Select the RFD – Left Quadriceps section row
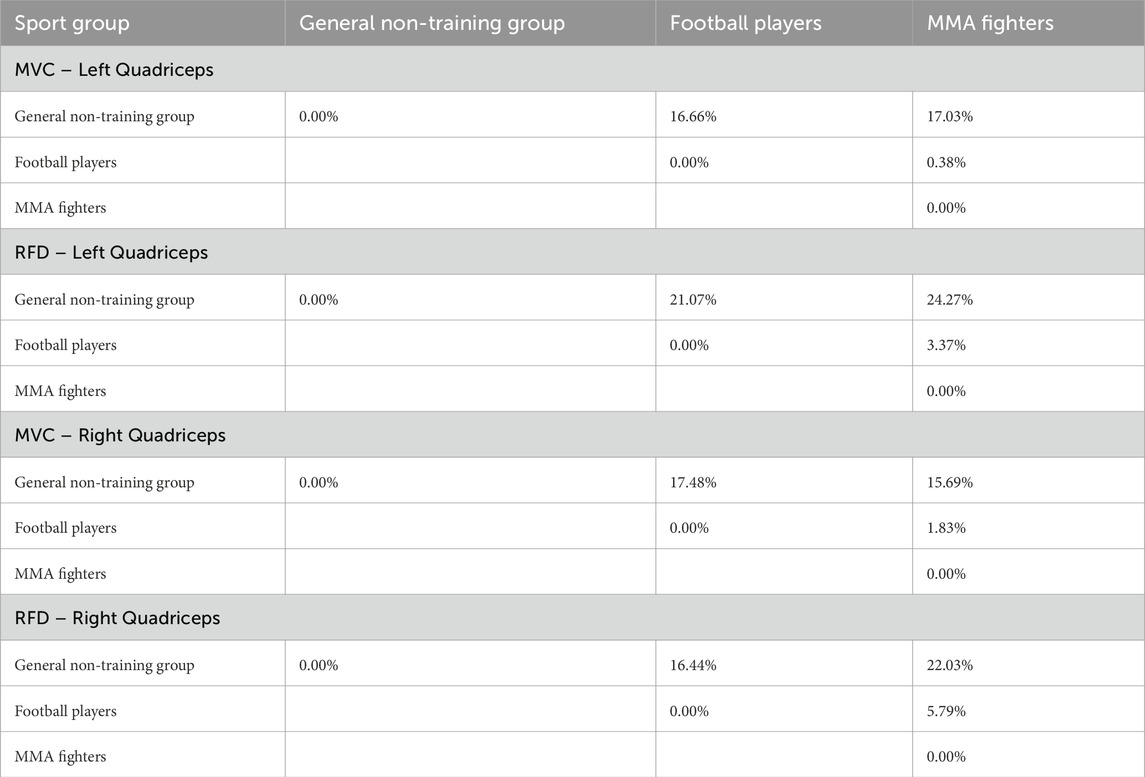Viewport: 1145px width, 777px height. point(572,252)
